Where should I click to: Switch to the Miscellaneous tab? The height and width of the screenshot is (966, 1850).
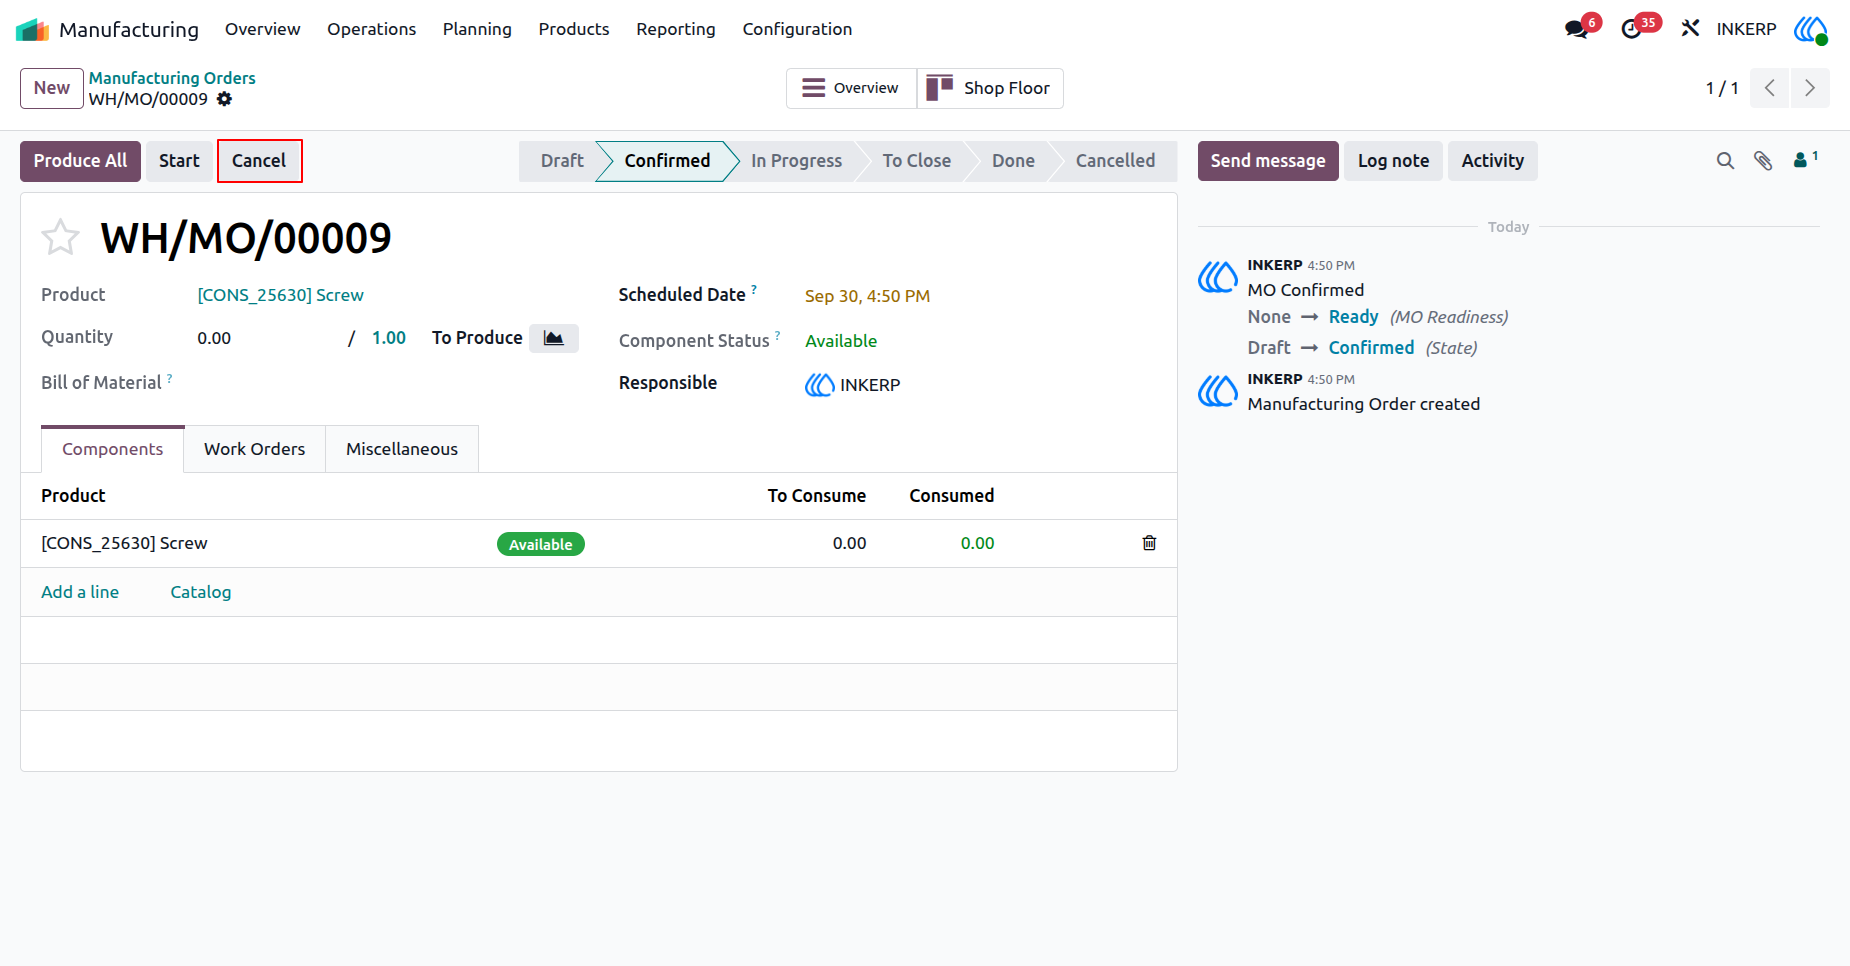[402, 449]
